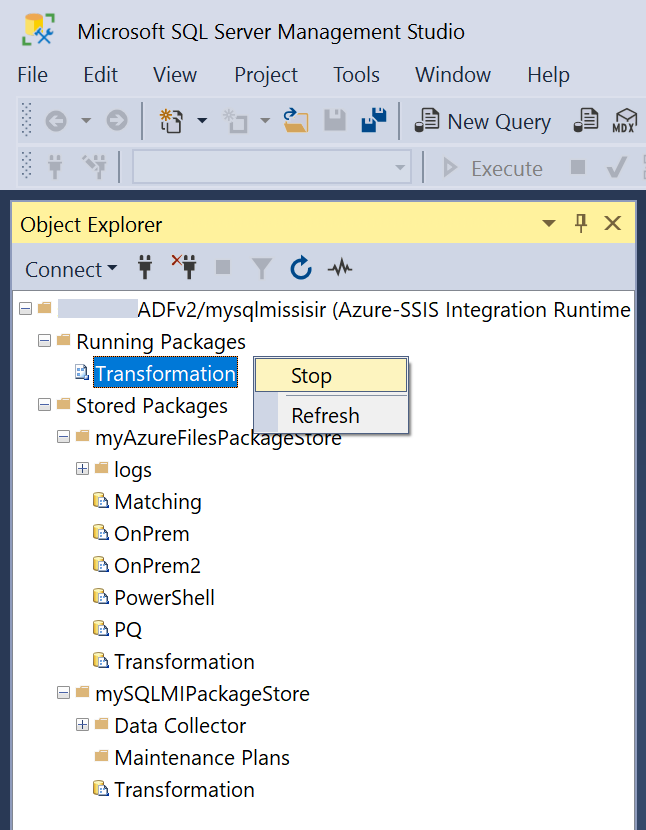
Task: Collapse the Running Packages node
Action: (x=42, y=341)
